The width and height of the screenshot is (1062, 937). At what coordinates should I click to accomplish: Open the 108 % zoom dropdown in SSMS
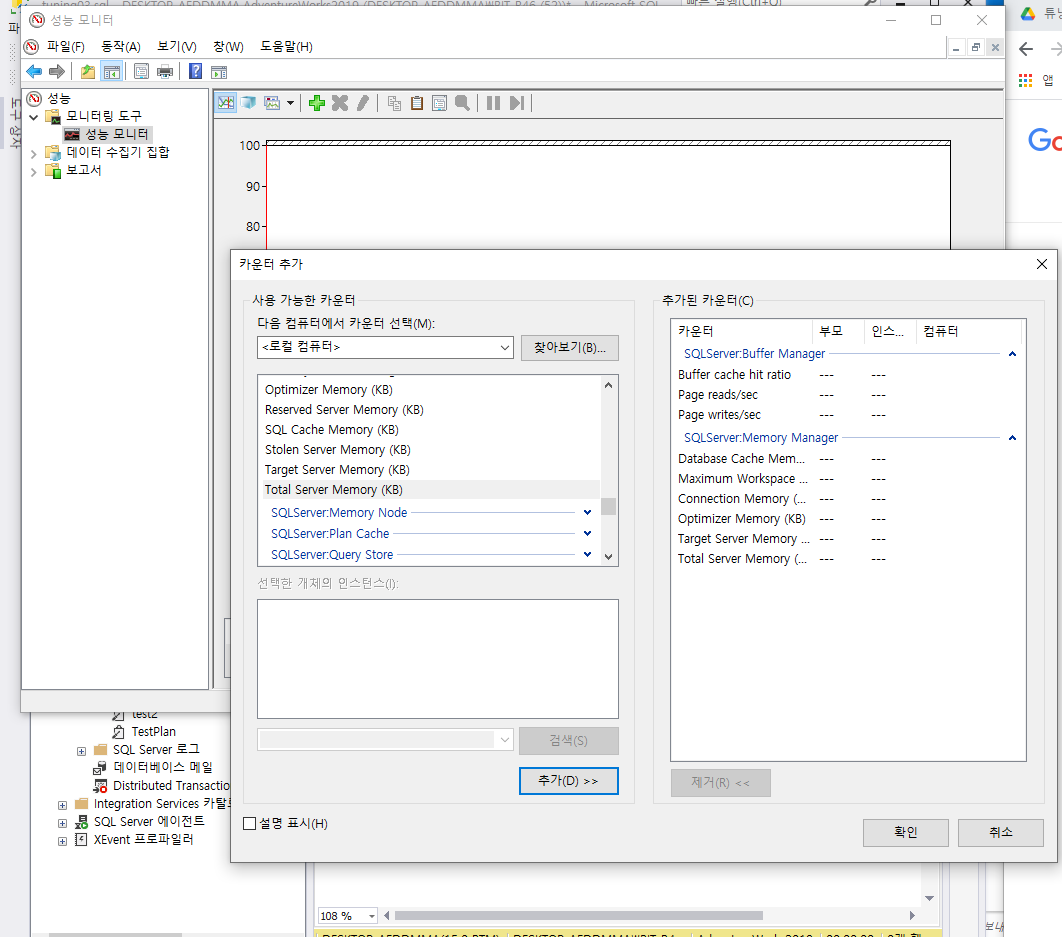click(x=372, y=916)
